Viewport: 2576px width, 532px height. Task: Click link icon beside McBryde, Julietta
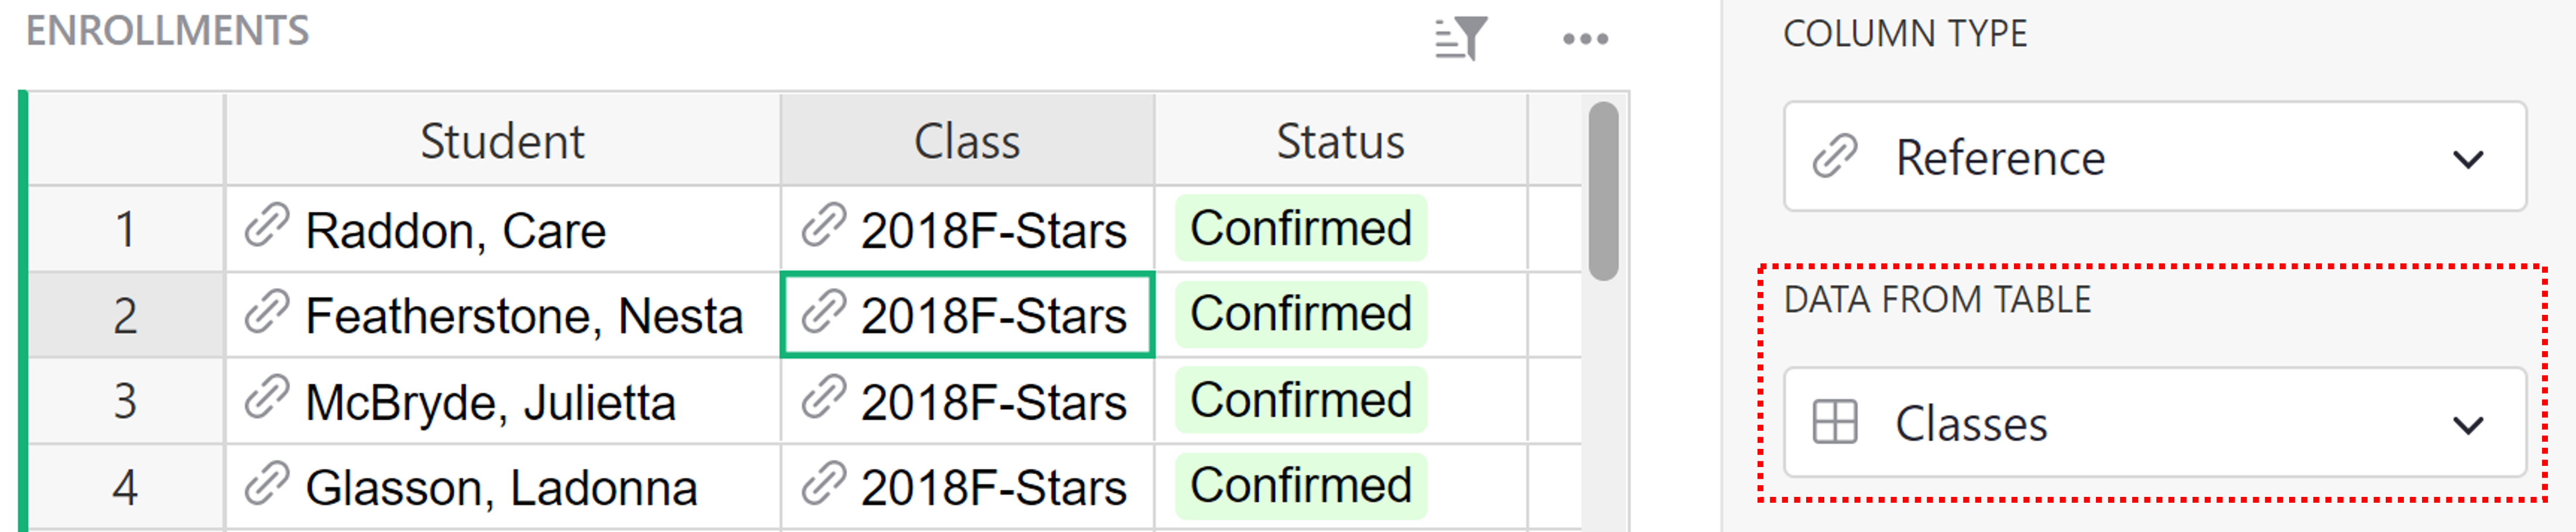coord(267,398)
